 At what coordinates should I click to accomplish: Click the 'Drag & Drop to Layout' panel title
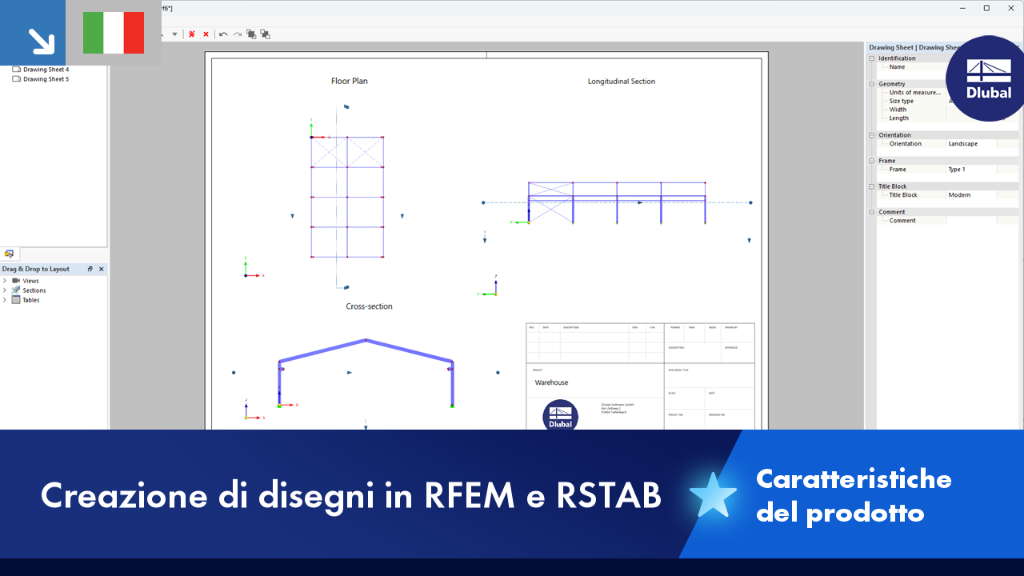[35, 269]
